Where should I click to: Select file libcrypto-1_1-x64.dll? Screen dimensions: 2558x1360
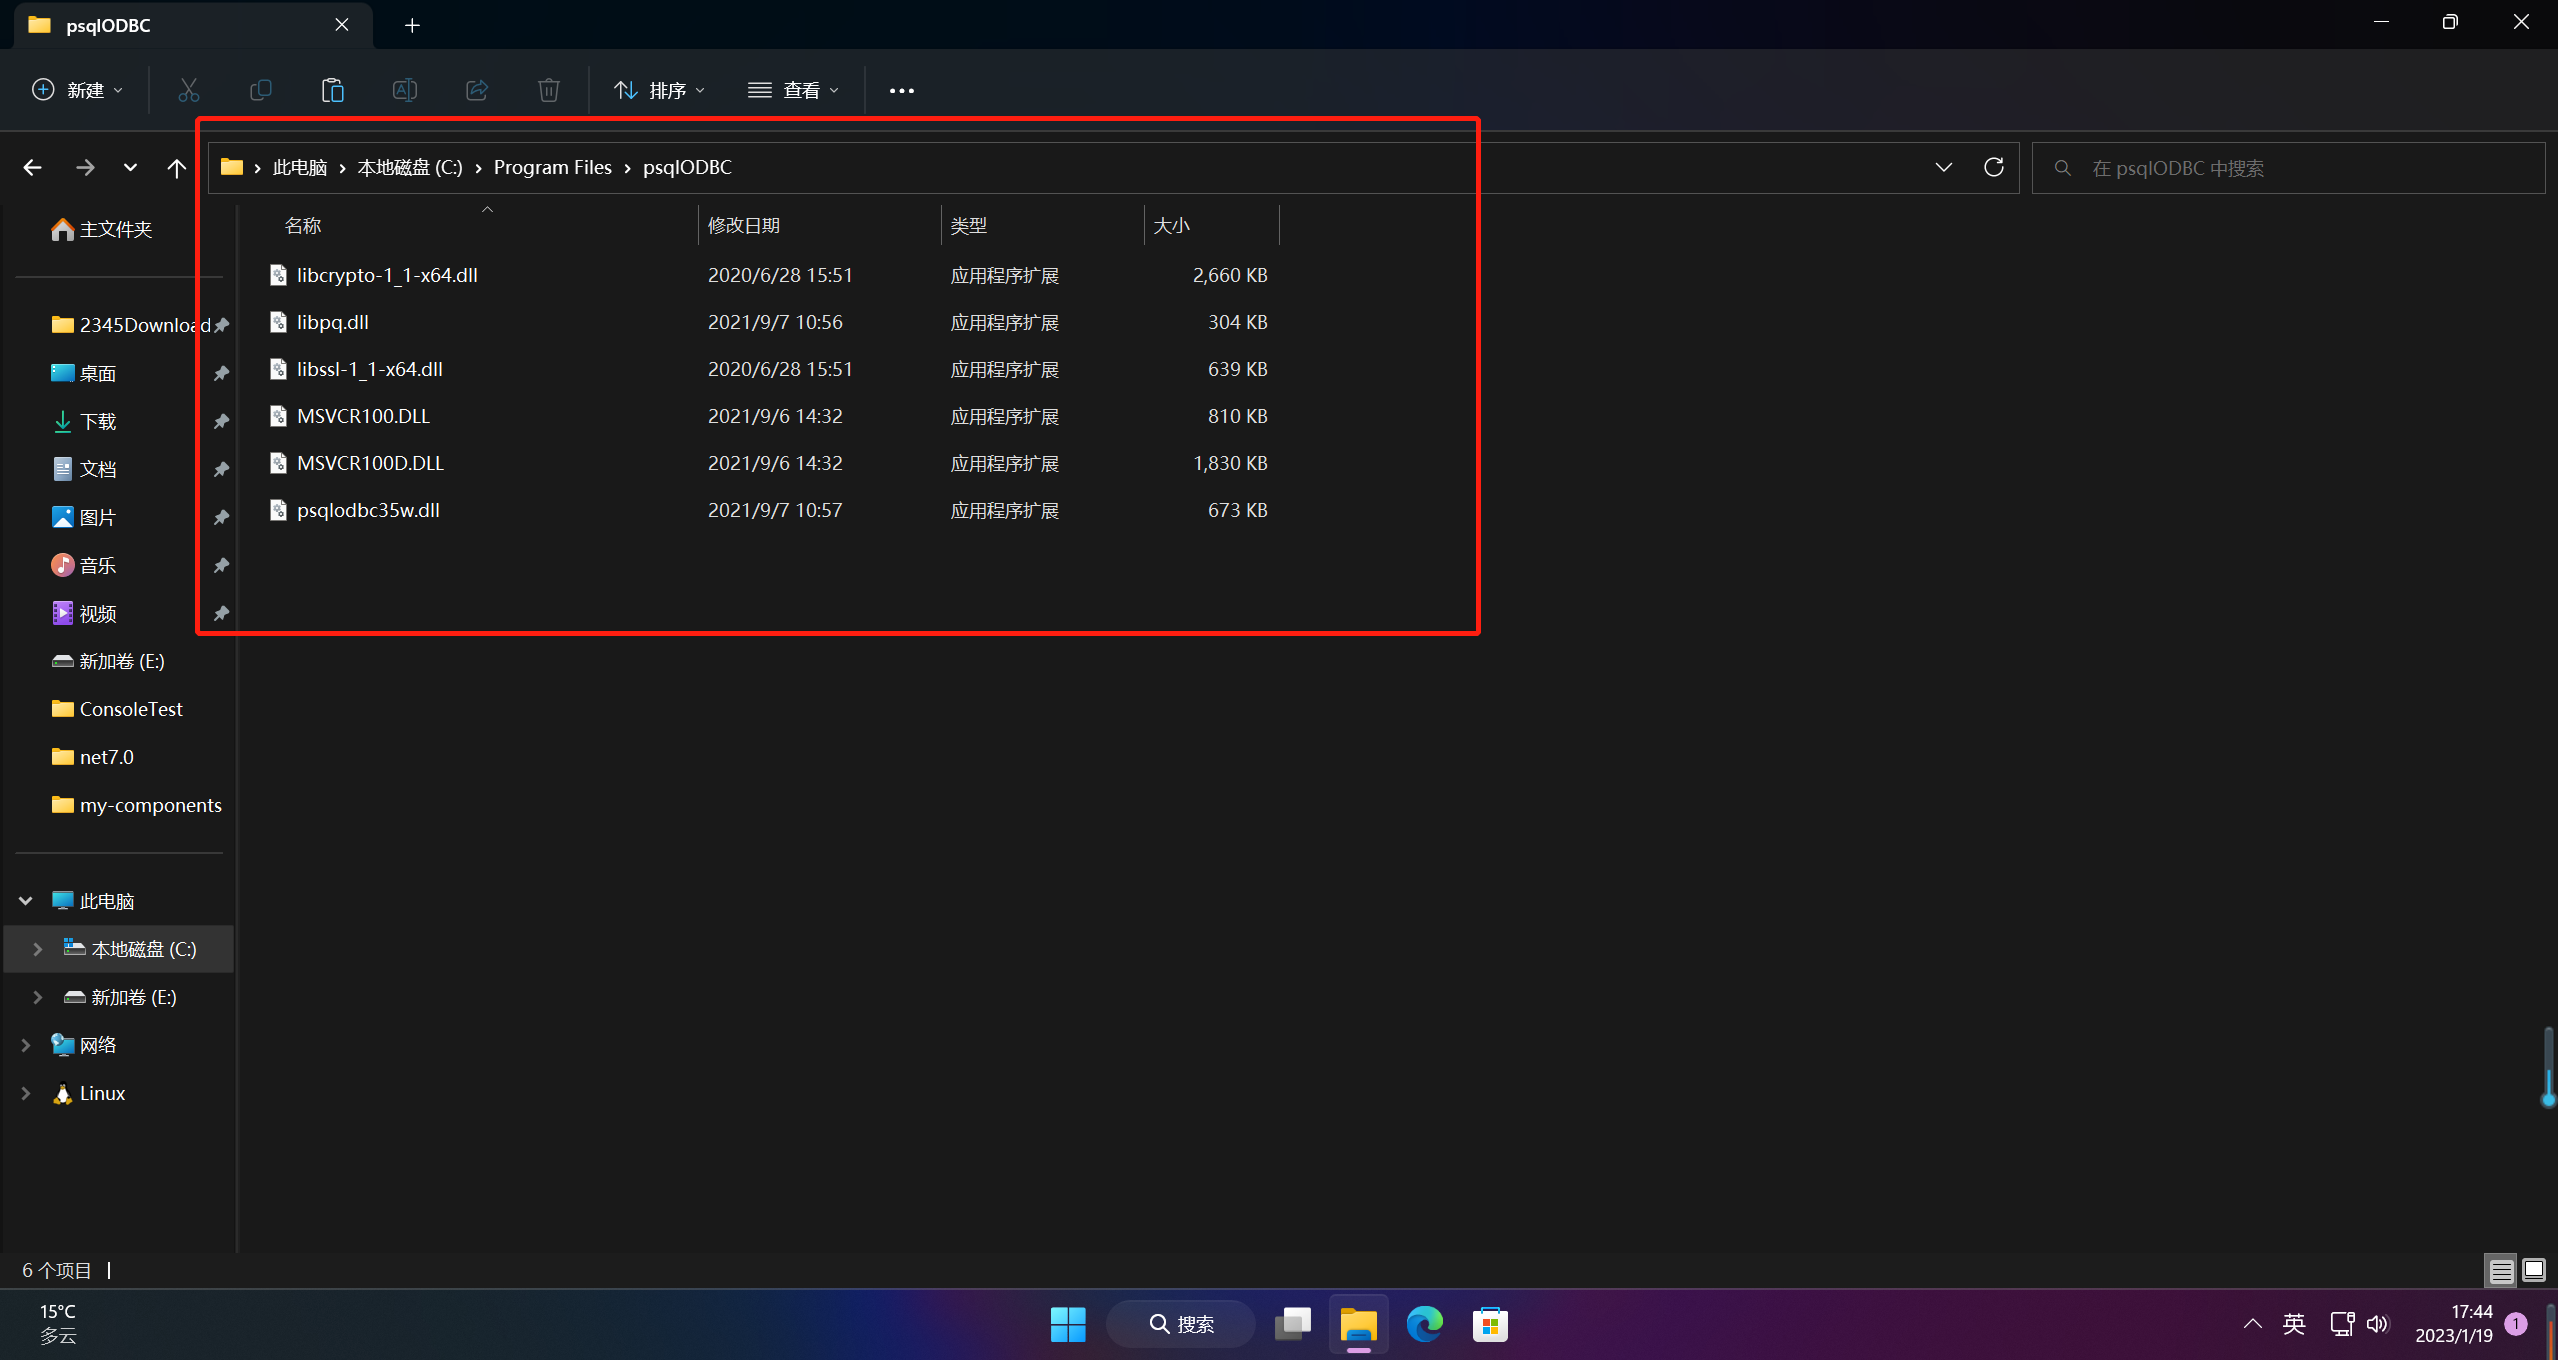click(x=387, y=275)
